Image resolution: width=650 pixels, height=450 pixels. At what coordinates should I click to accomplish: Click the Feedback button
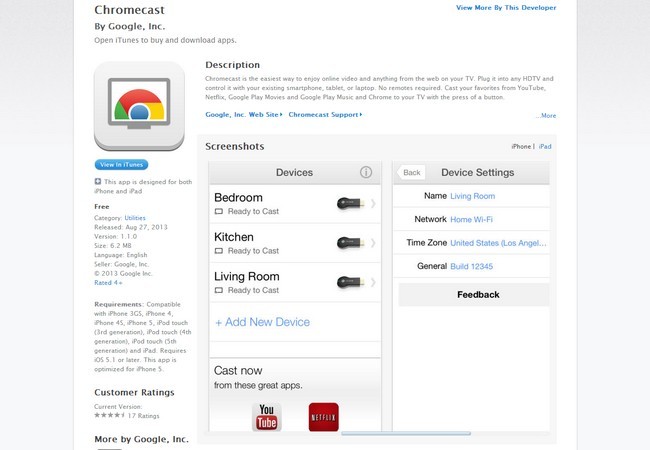coord(474,295)
